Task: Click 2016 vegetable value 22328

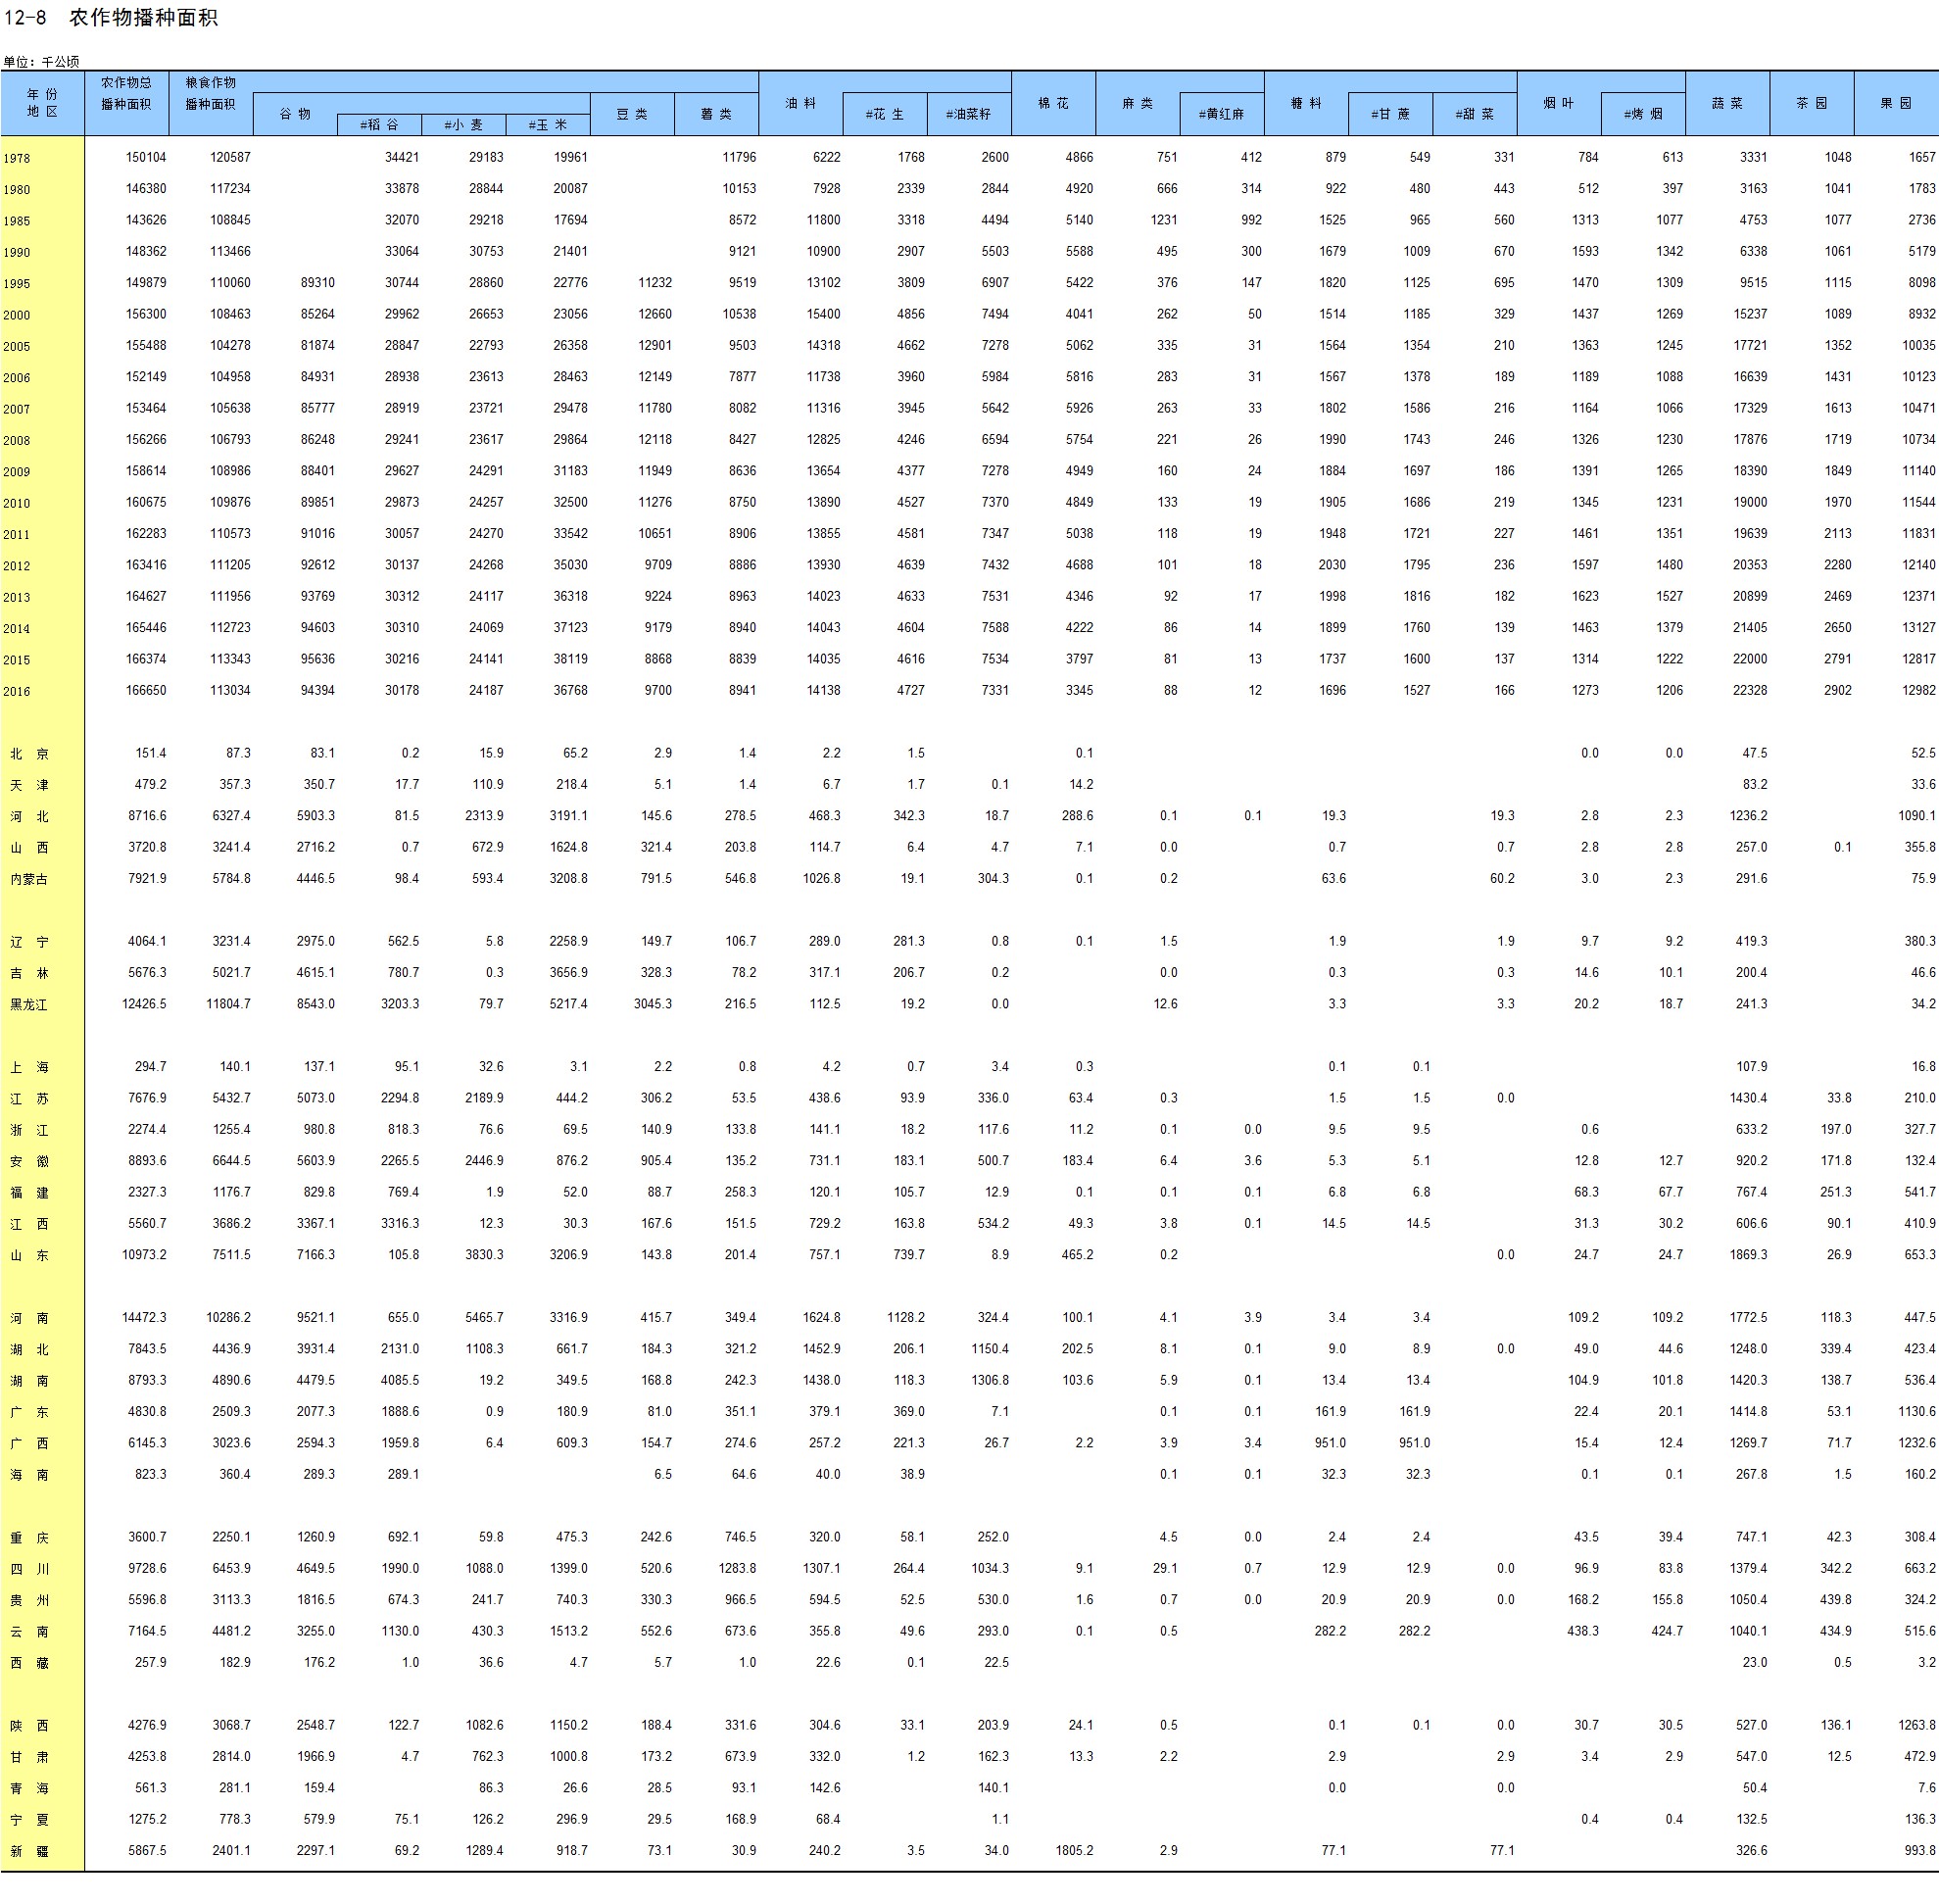Action: [1750, 691]
